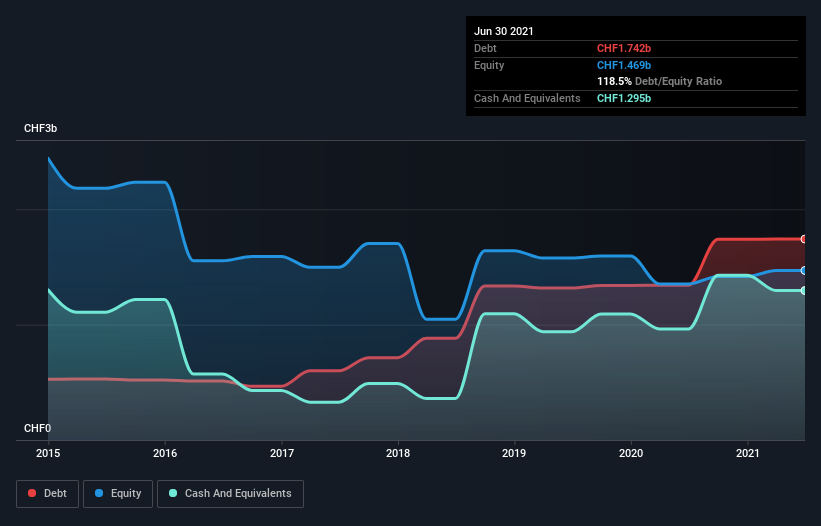Image resolution: width=821 pixels, height=526 pixels.
Task: Select the 2017 axis label
Action: [282, 454]
